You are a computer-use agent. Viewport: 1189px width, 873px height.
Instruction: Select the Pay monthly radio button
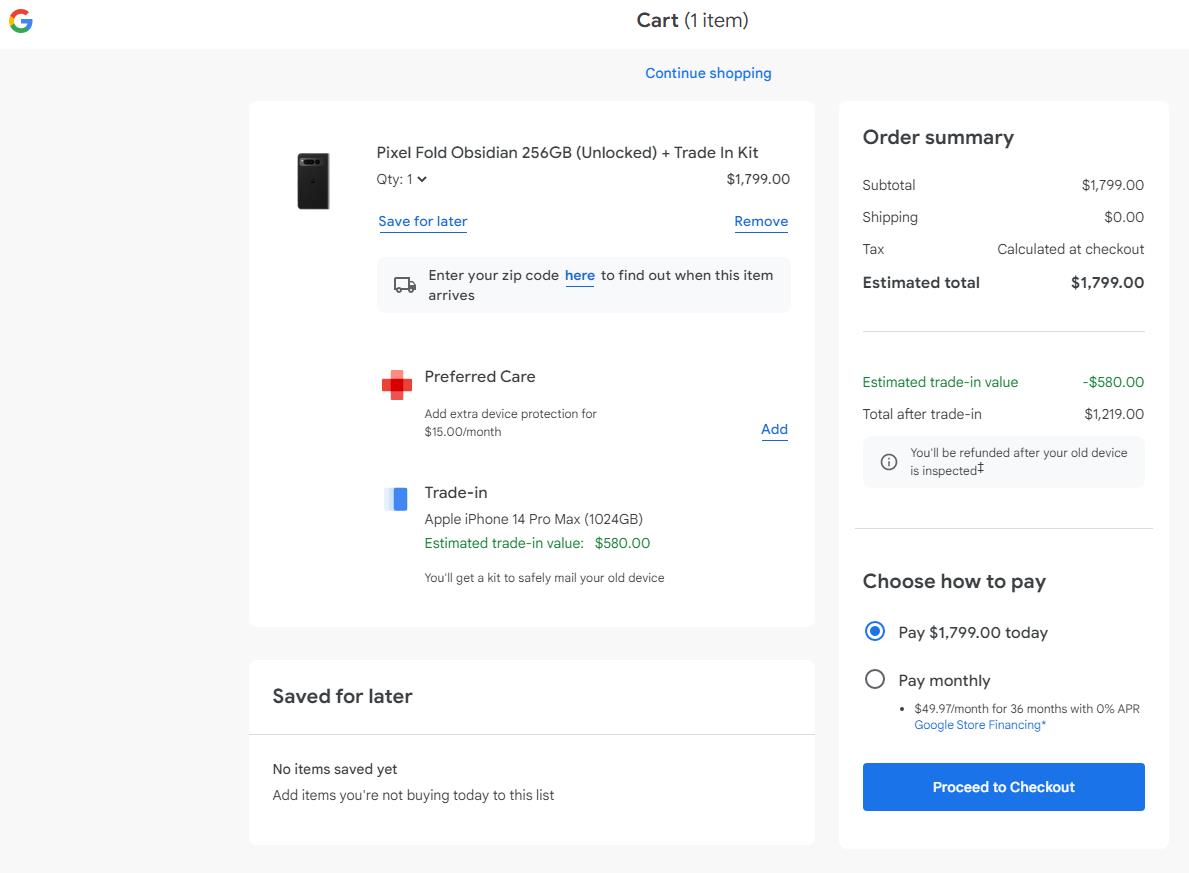coord(875,679)
